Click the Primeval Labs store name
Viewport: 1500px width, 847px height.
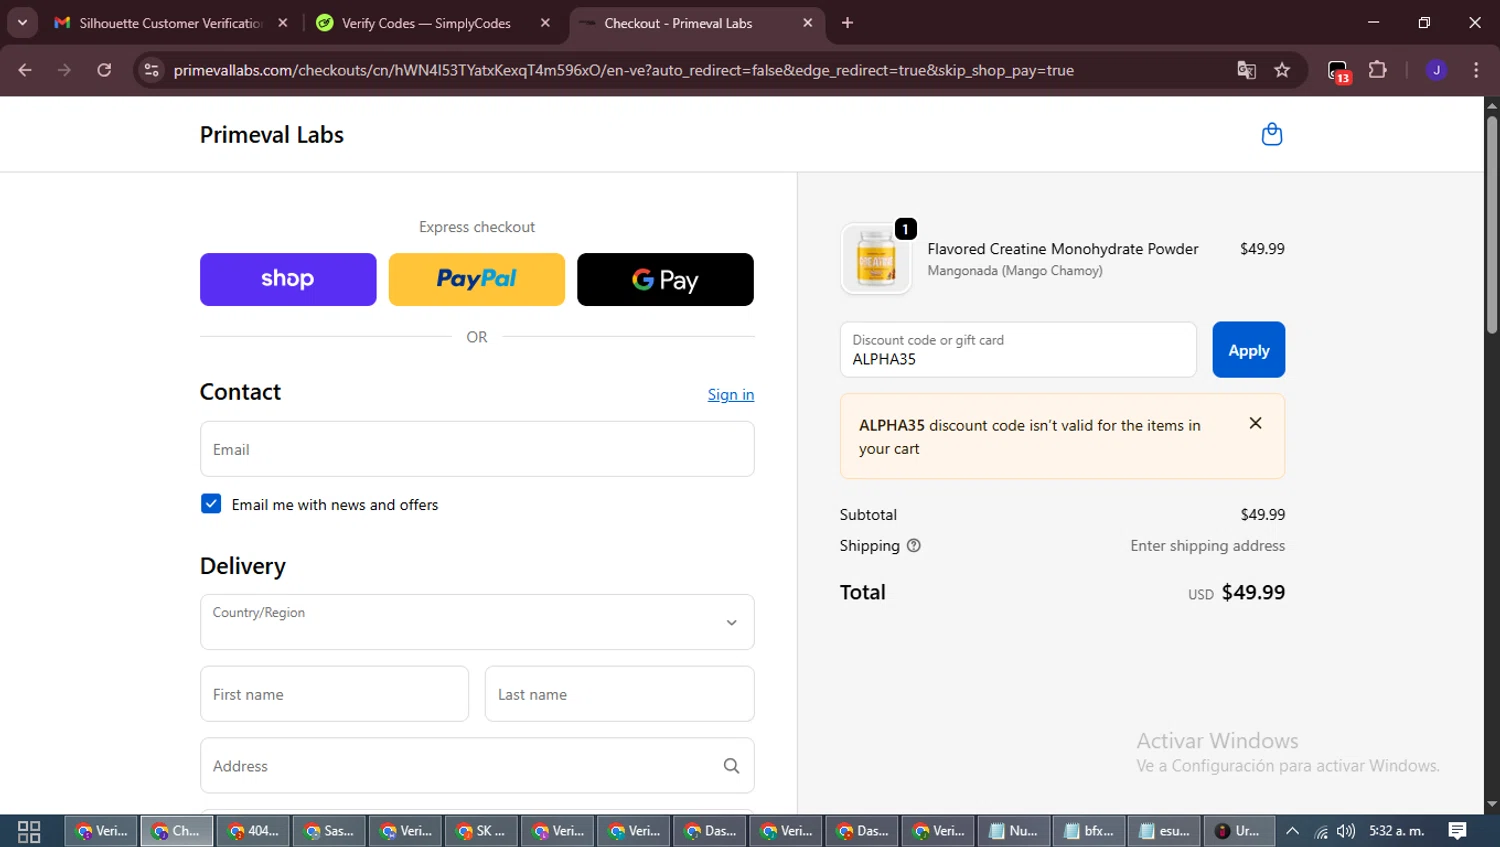click(x=272, y=135)
